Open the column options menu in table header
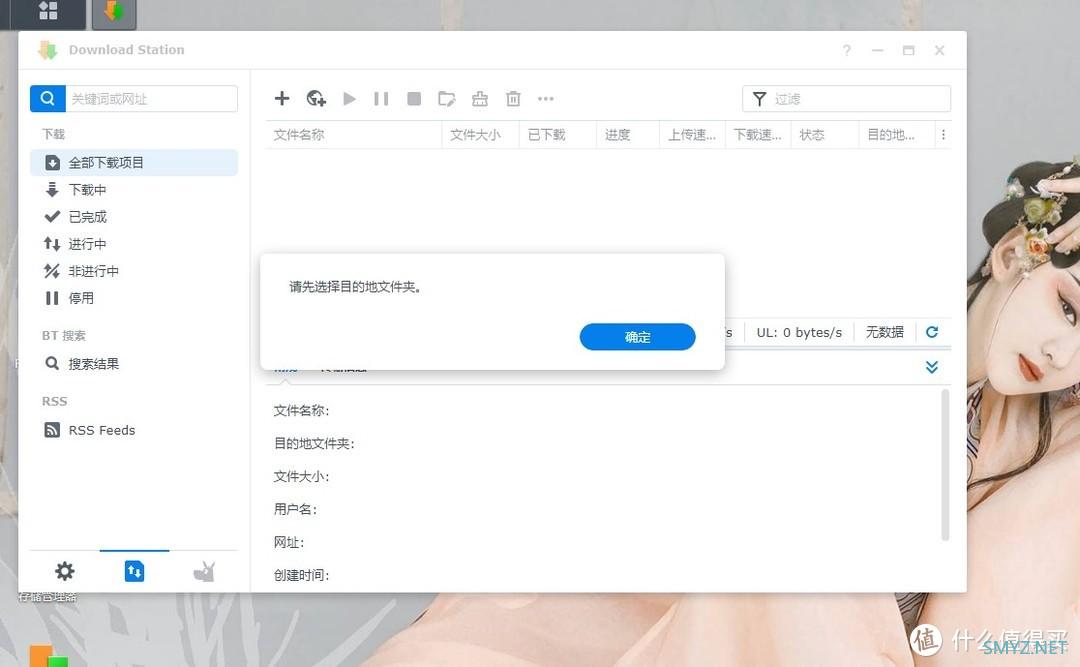The height and width of the screenshot is (667, 1080). click(943, 135)
